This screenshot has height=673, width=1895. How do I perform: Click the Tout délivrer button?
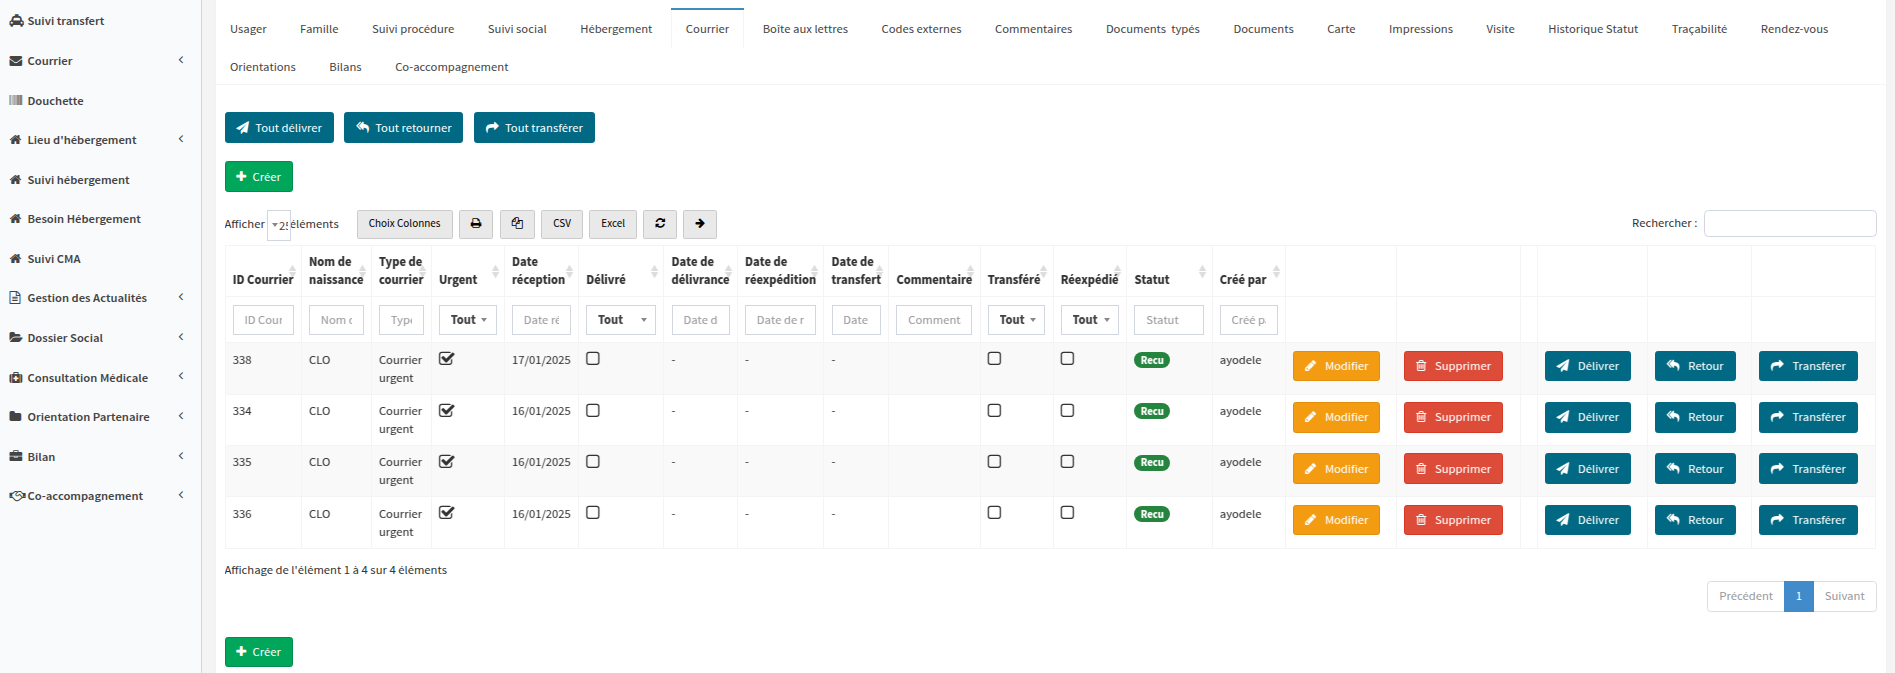[x=279, y=128]
